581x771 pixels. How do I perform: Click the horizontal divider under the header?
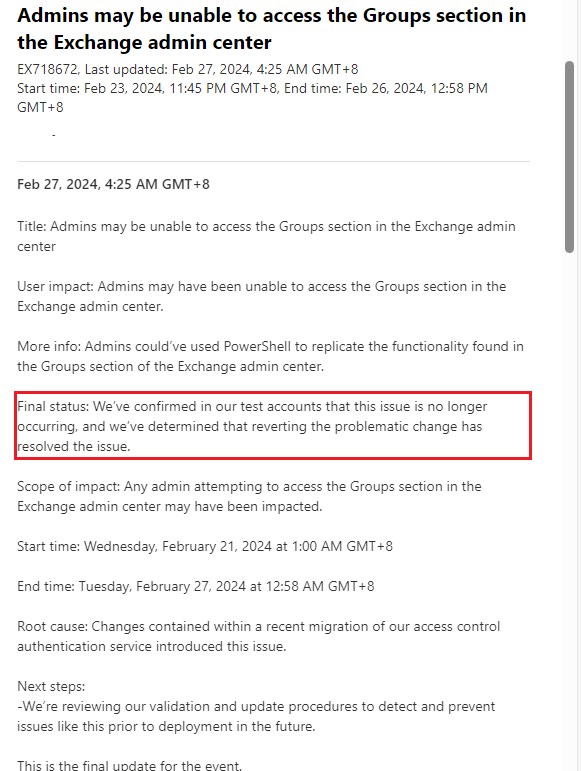tap(273, 161)
